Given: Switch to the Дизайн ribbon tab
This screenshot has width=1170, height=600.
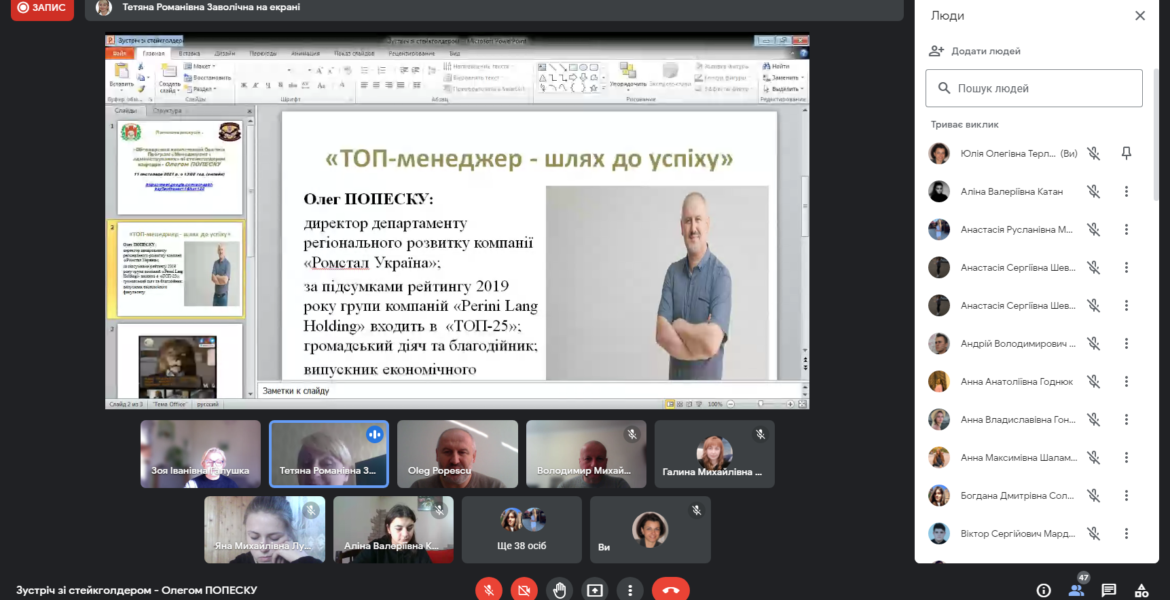Looking at the screenshot, I should tap(225, 54).
